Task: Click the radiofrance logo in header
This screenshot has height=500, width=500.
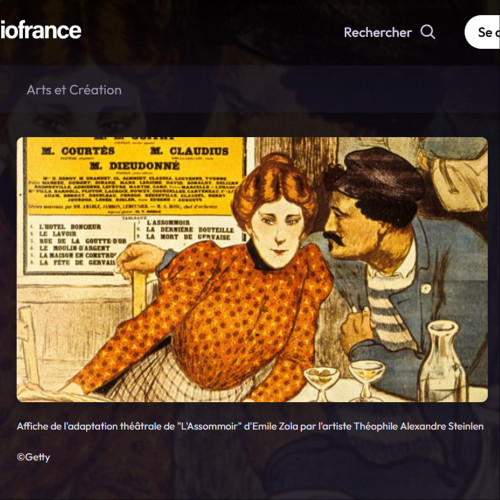Action: coord(40,30)
